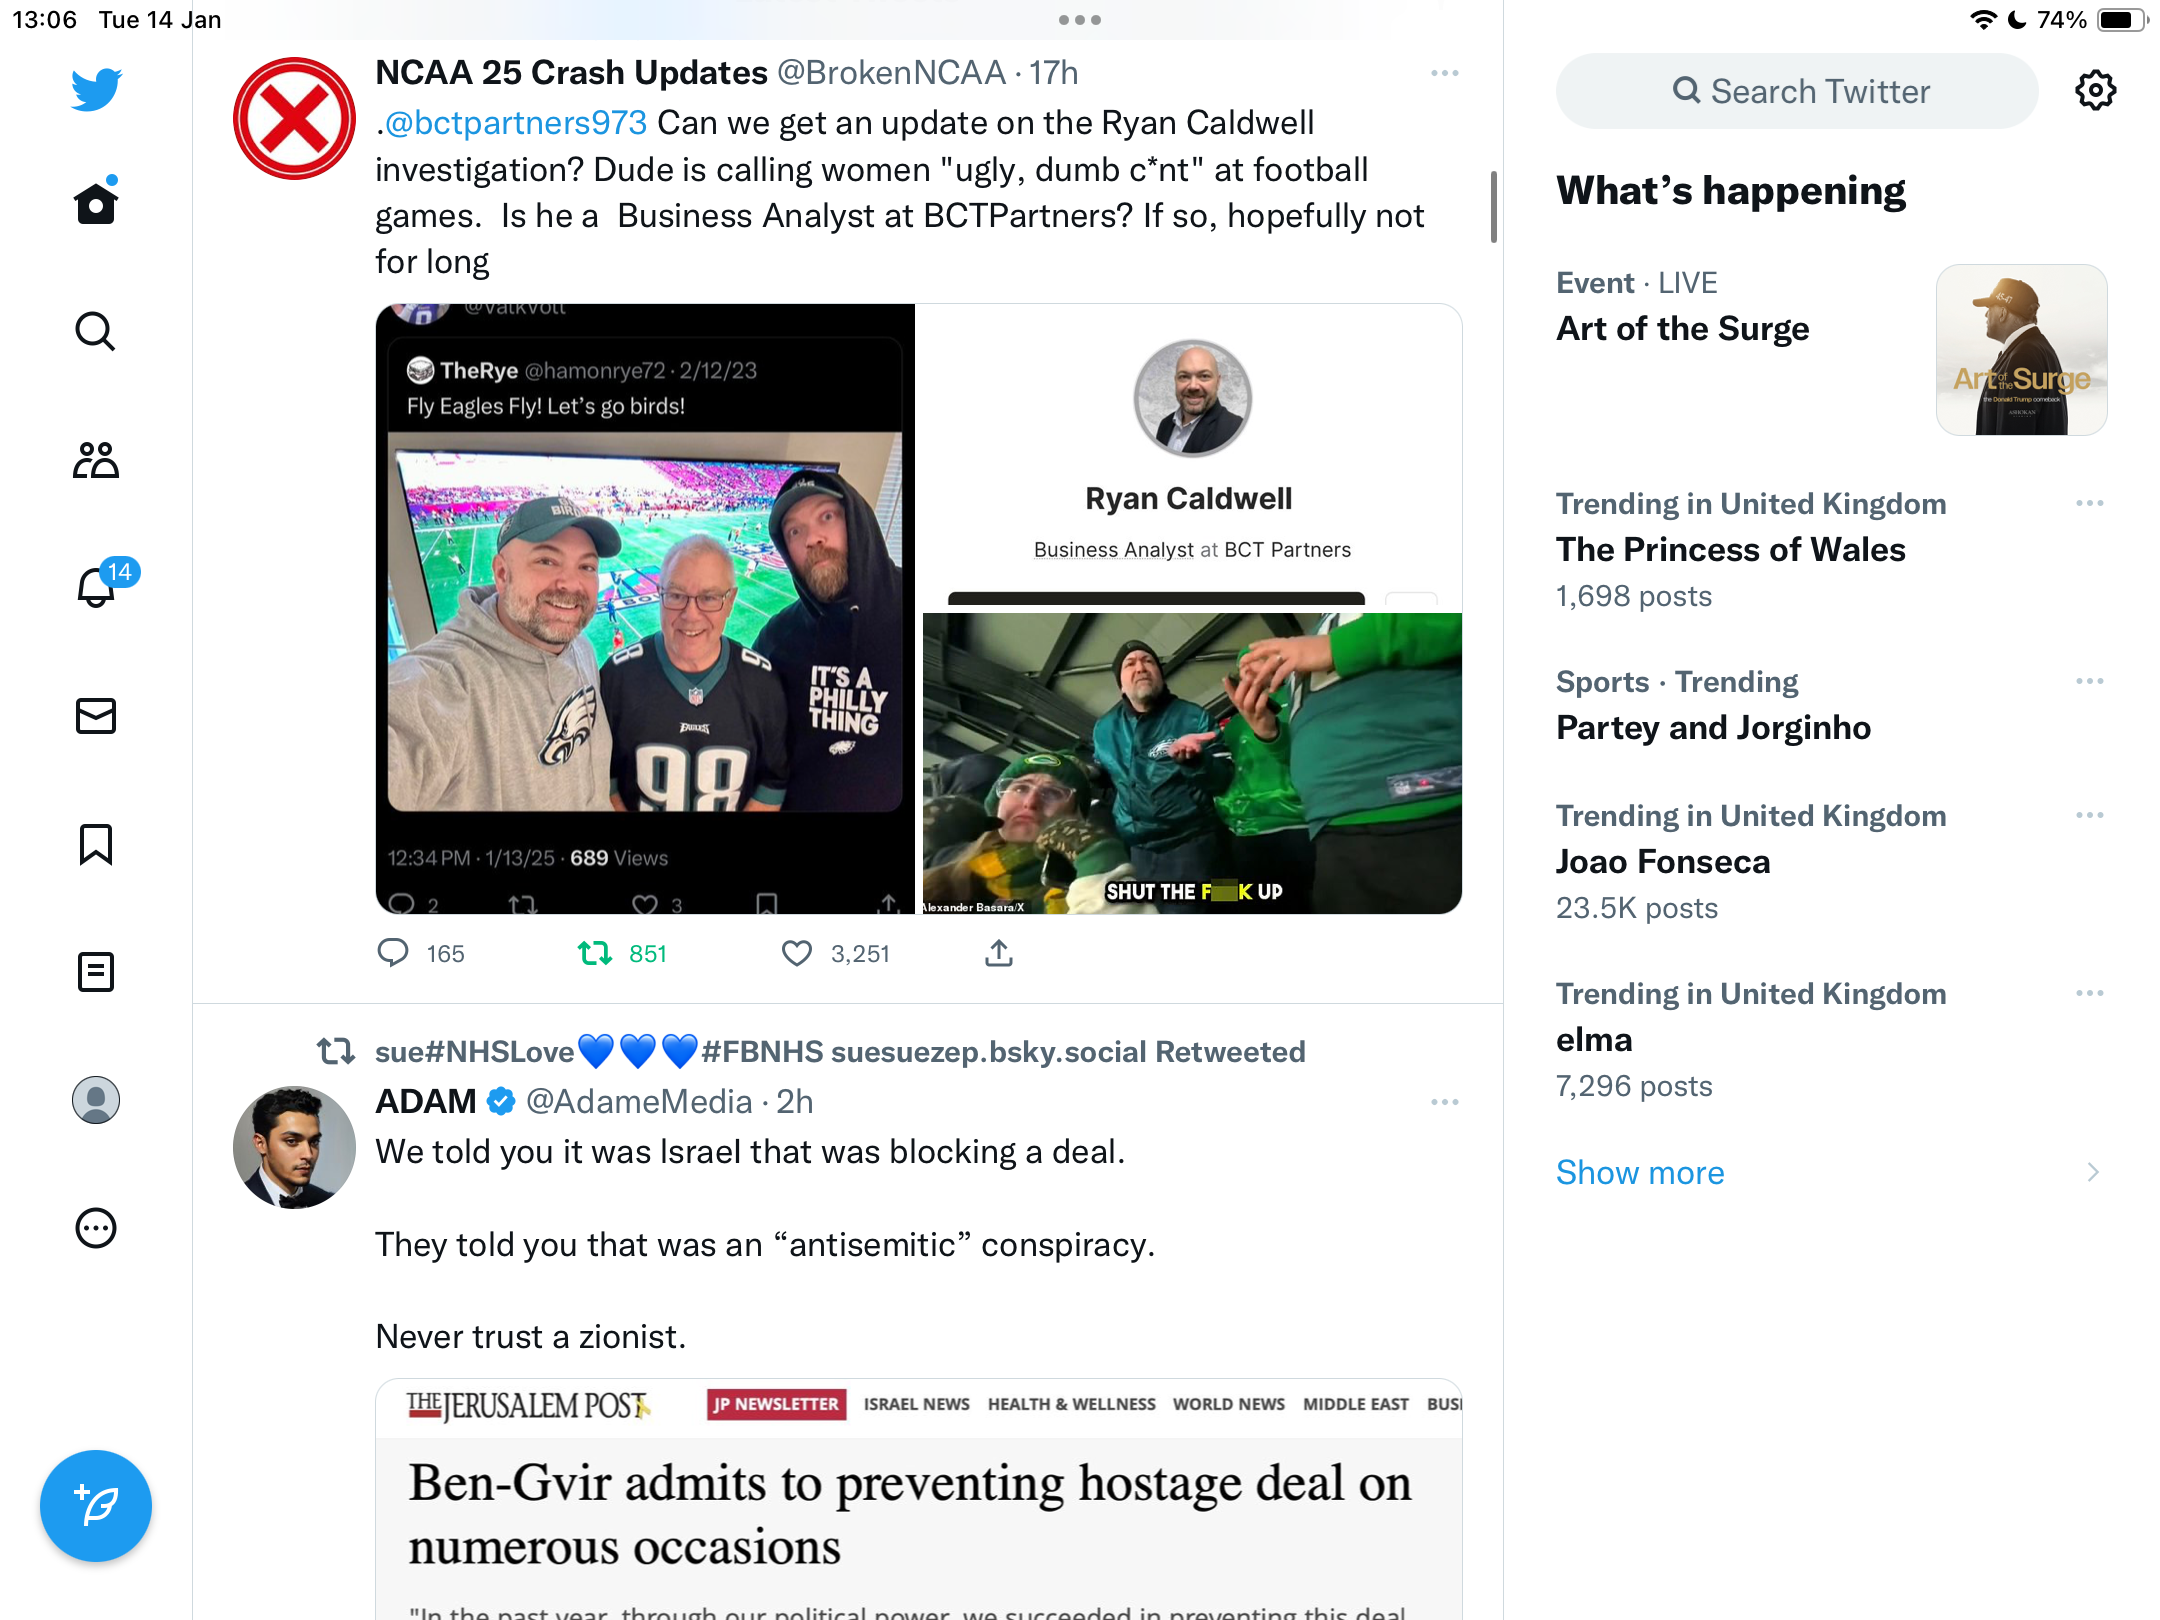This screenshot has height=1620, width=2160.
Task: Open the Art of the Surge thumbnail
Action: [x=2022, y=350]
